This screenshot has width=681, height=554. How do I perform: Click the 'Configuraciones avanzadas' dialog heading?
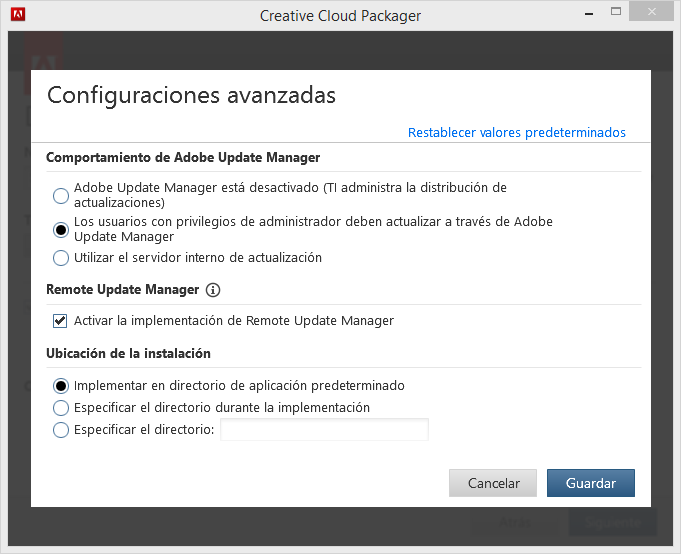191,96
